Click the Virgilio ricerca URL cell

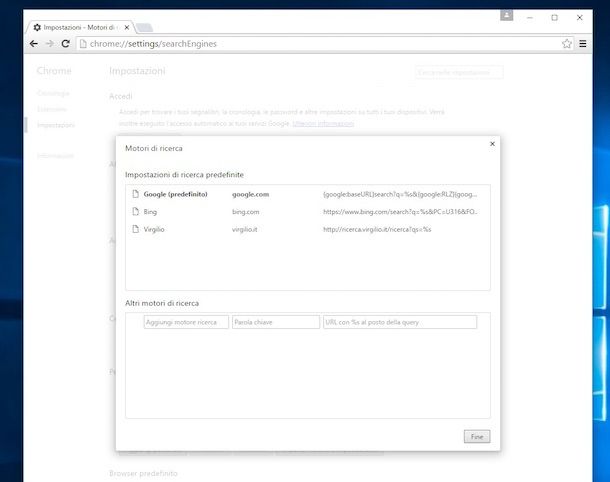(x=377, y=229)
